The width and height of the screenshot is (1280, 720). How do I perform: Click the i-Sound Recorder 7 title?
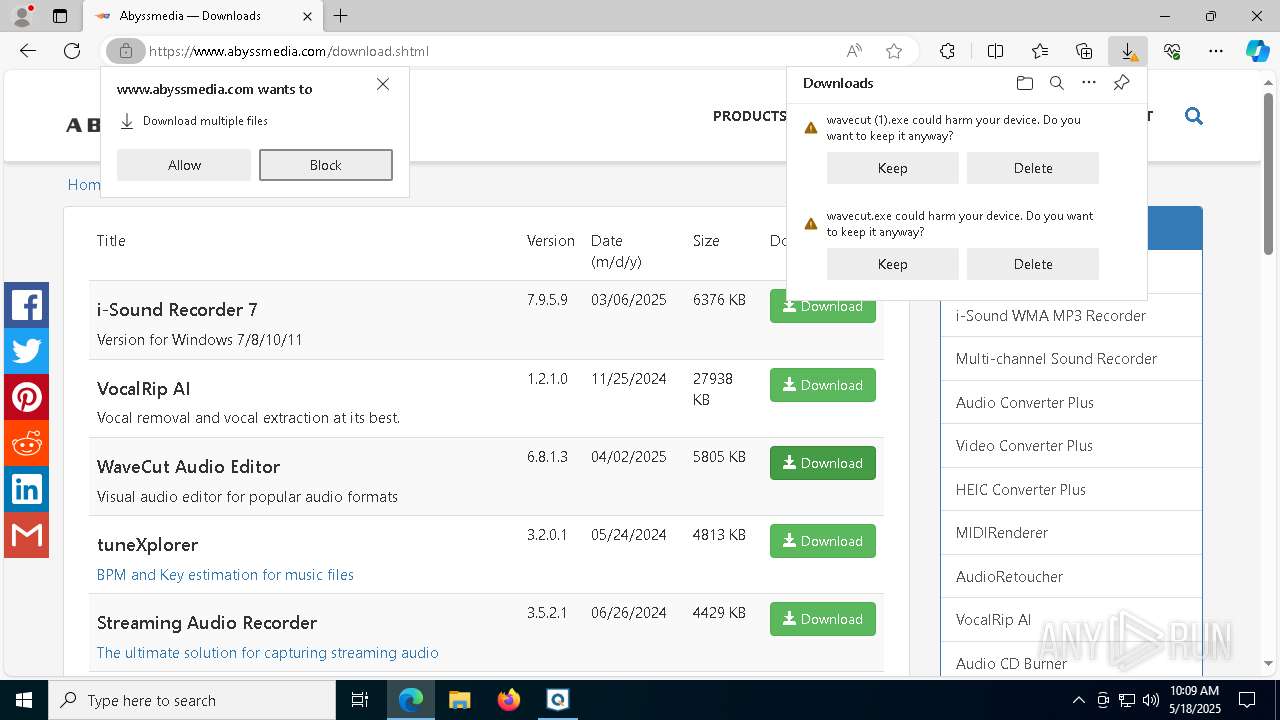(x=177, y=310)
